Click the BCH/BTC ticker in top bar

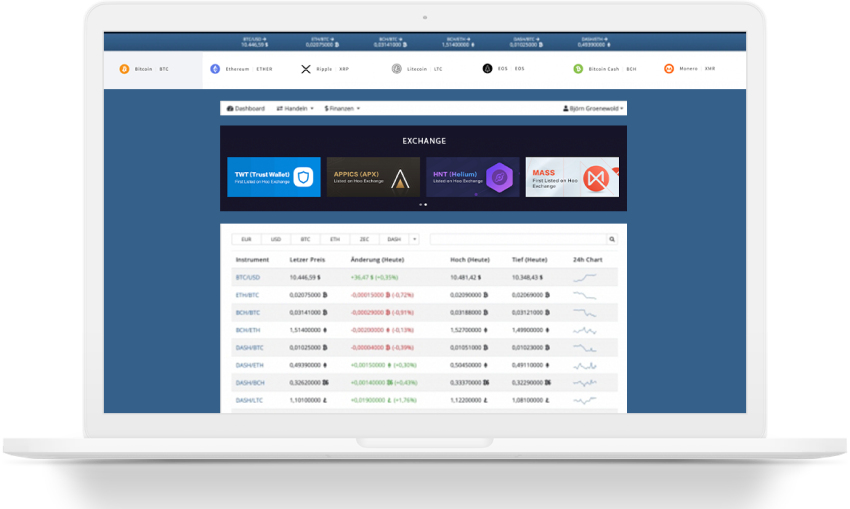390,42
